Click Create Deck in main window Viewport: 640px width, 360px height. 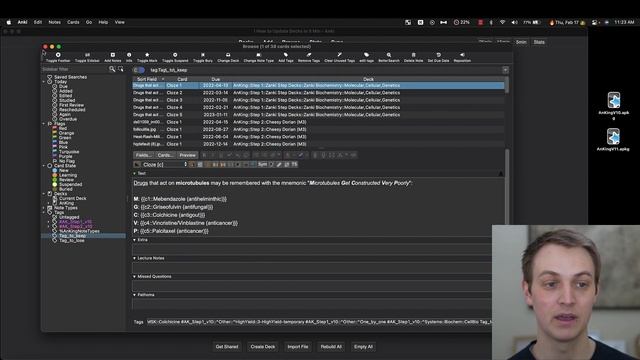pos(263,347)
